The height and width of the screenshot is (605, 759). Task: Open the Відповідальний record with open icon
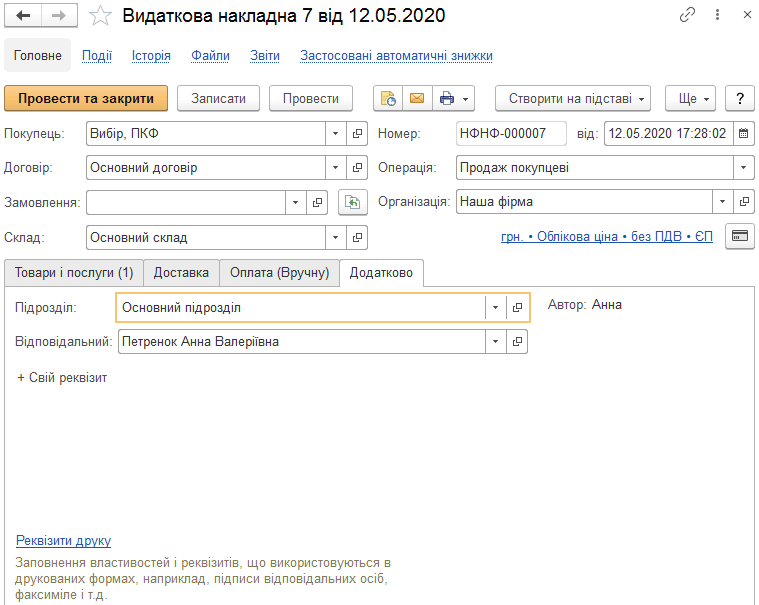pyautogui.click(x=517, y=341)
